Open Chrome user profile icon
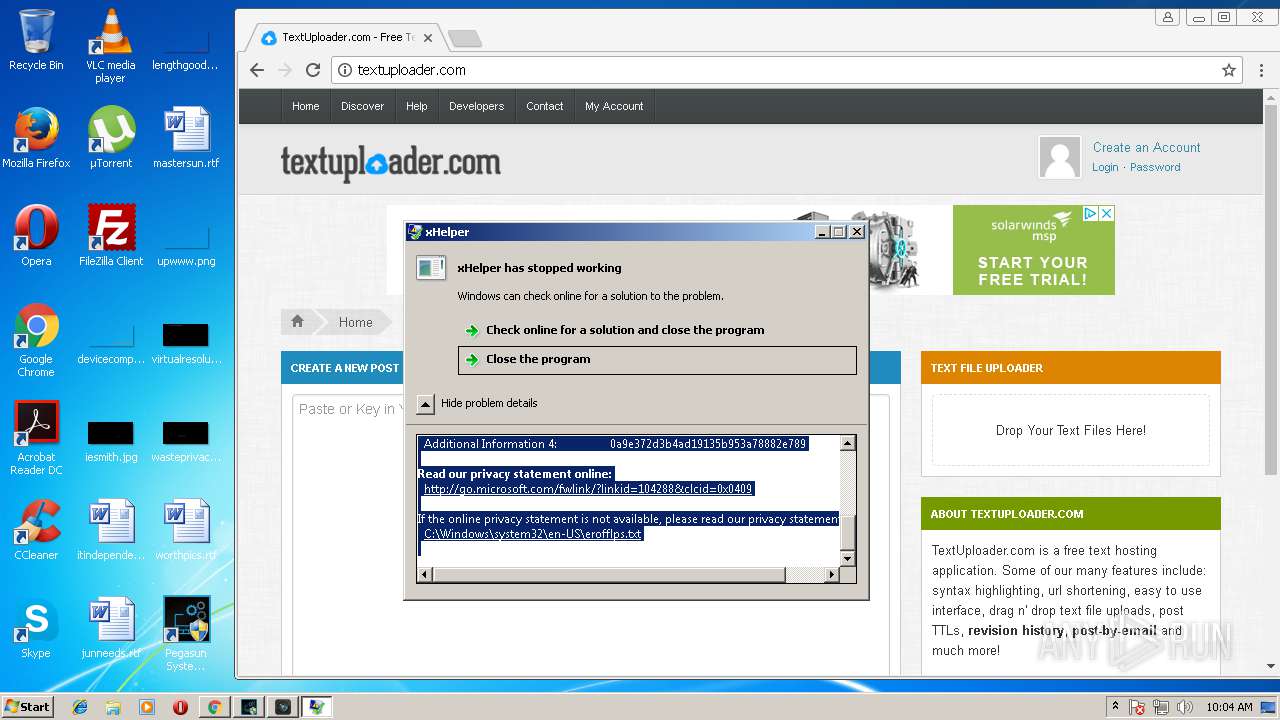The height and width of the screenshot is (720, 1280). click(x=1167, y=17)
